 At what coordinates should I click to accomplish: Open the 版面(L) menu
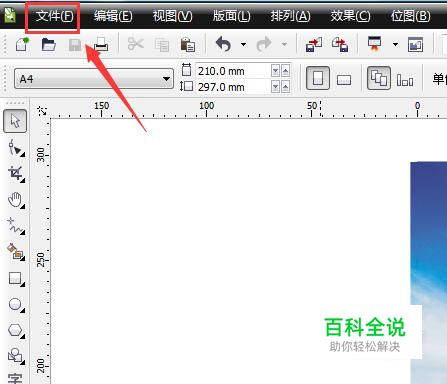point(231,16)
